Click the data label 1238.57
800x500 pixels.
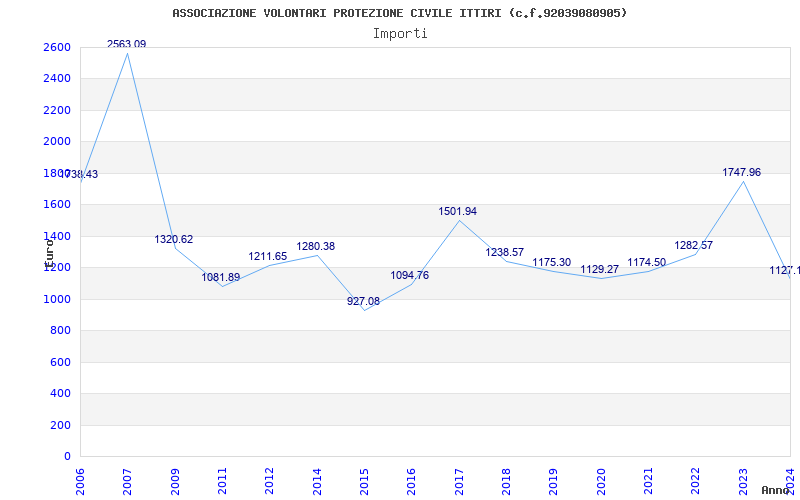tap(505, 253)
